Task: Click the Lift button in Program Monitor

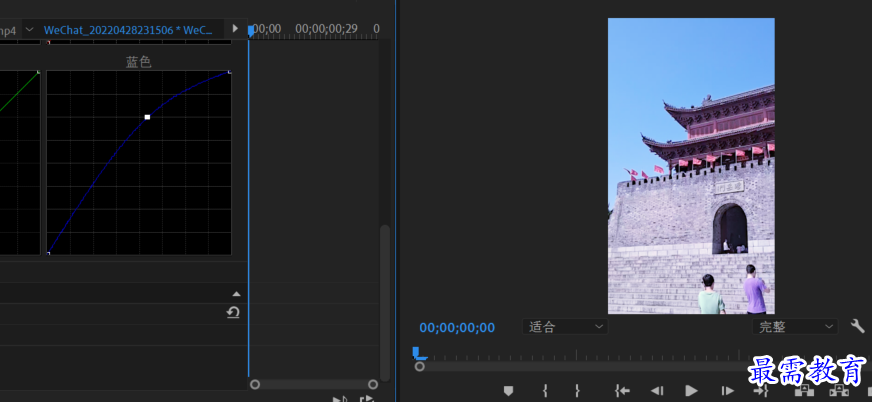Action: 804,391
